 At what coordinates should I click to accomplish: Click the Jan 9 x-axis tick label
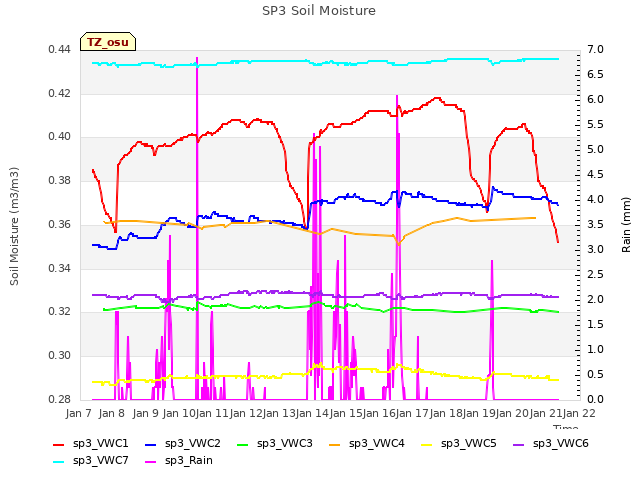(x=146, y=413)
